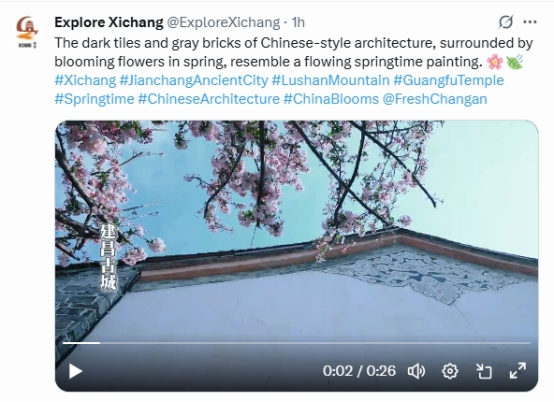Viewport: 554px width, 402px height.
Task: Click the Explore Xichang display name
Action: pos(109,22)
